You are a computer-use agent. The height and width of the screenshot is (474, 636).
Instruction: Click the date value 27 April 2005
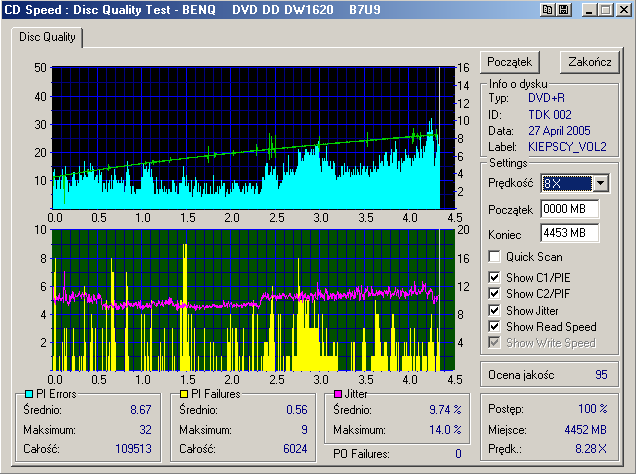tap(559, 131)
